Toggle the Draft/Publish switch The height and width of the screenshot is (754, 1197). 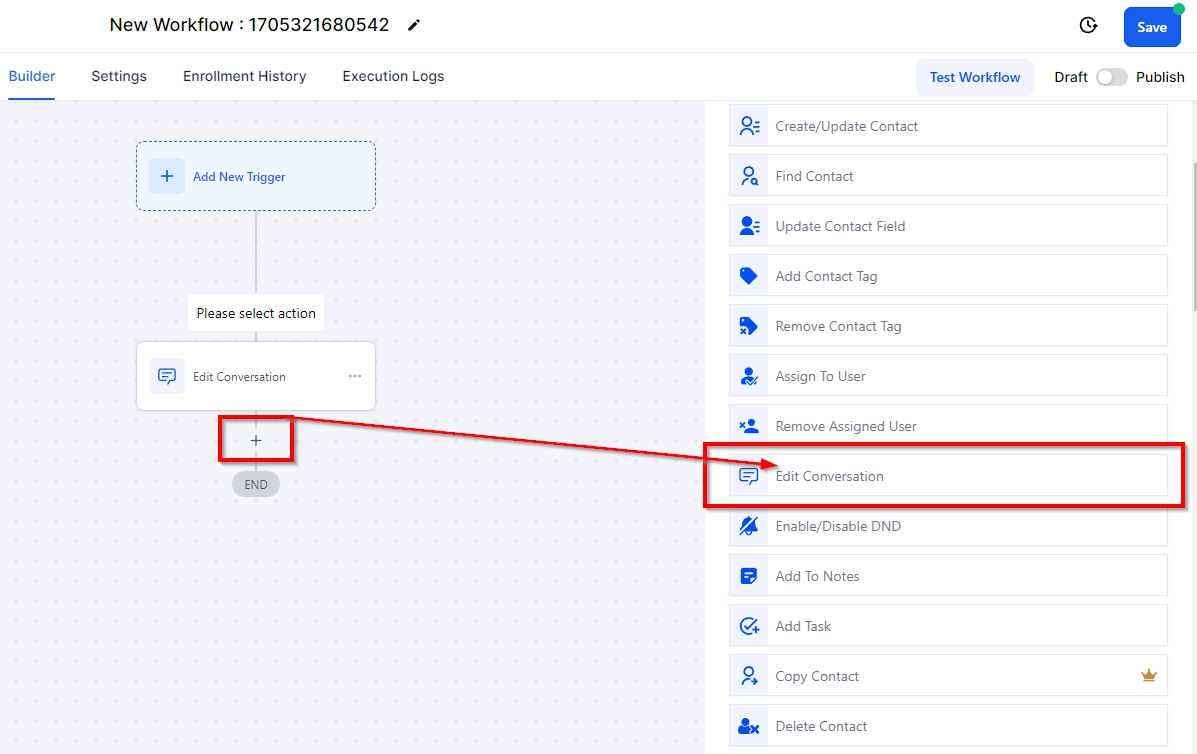click(1111, 77)
